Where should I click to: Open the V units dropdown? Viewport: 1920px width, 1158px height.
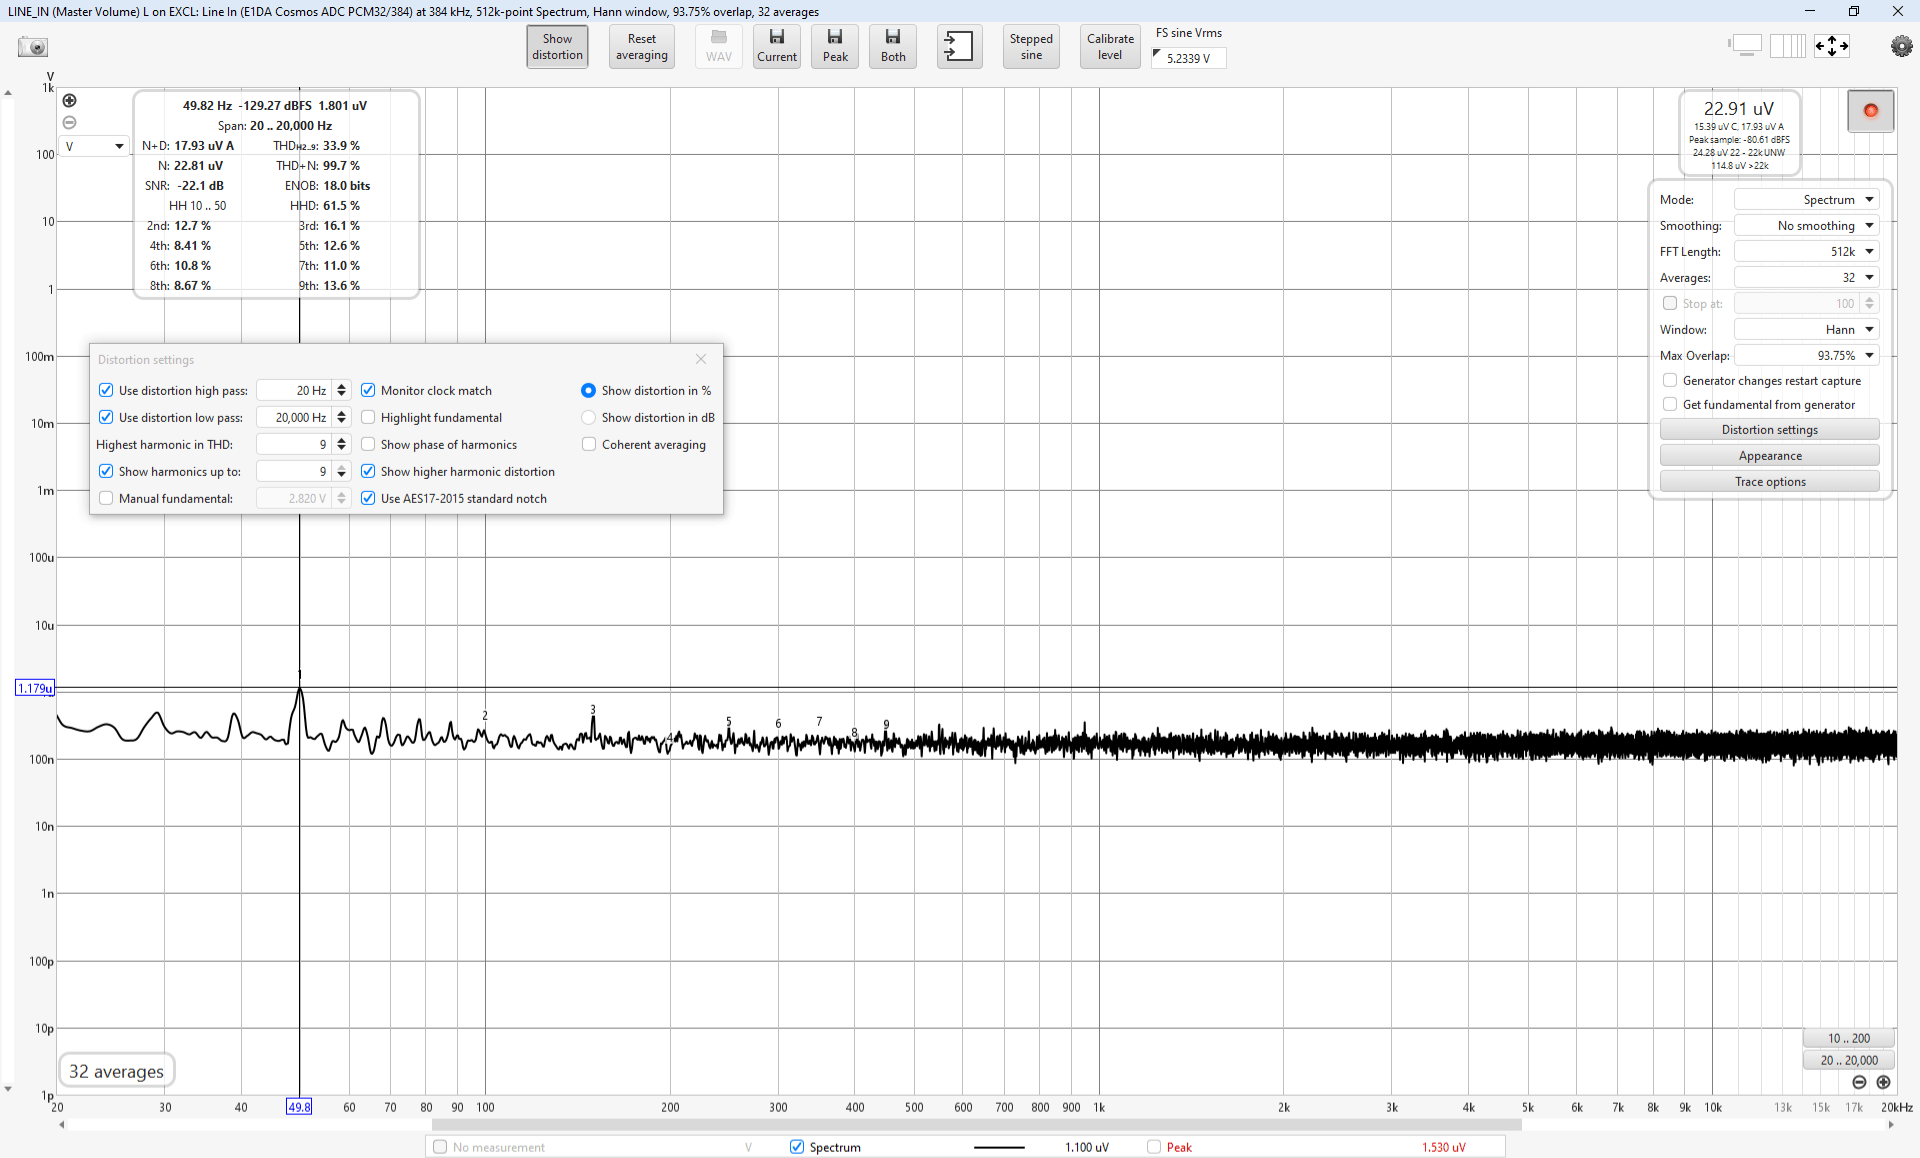(94, 146)
